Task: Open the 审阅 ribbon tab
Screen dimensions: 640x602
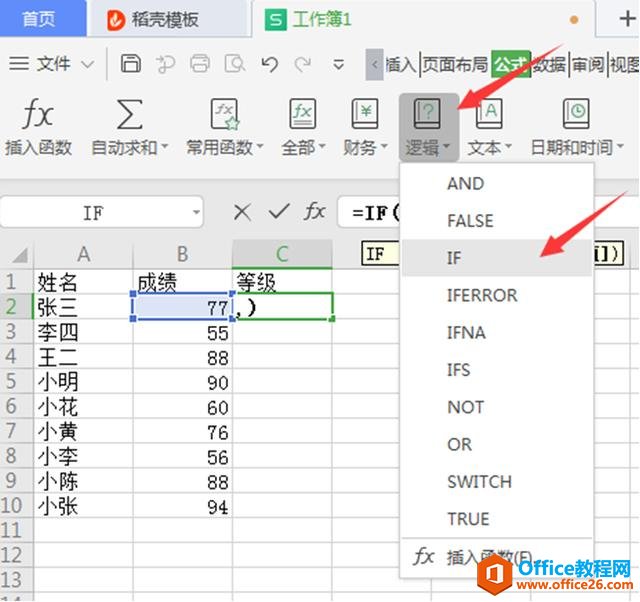Action: [588, 64]
